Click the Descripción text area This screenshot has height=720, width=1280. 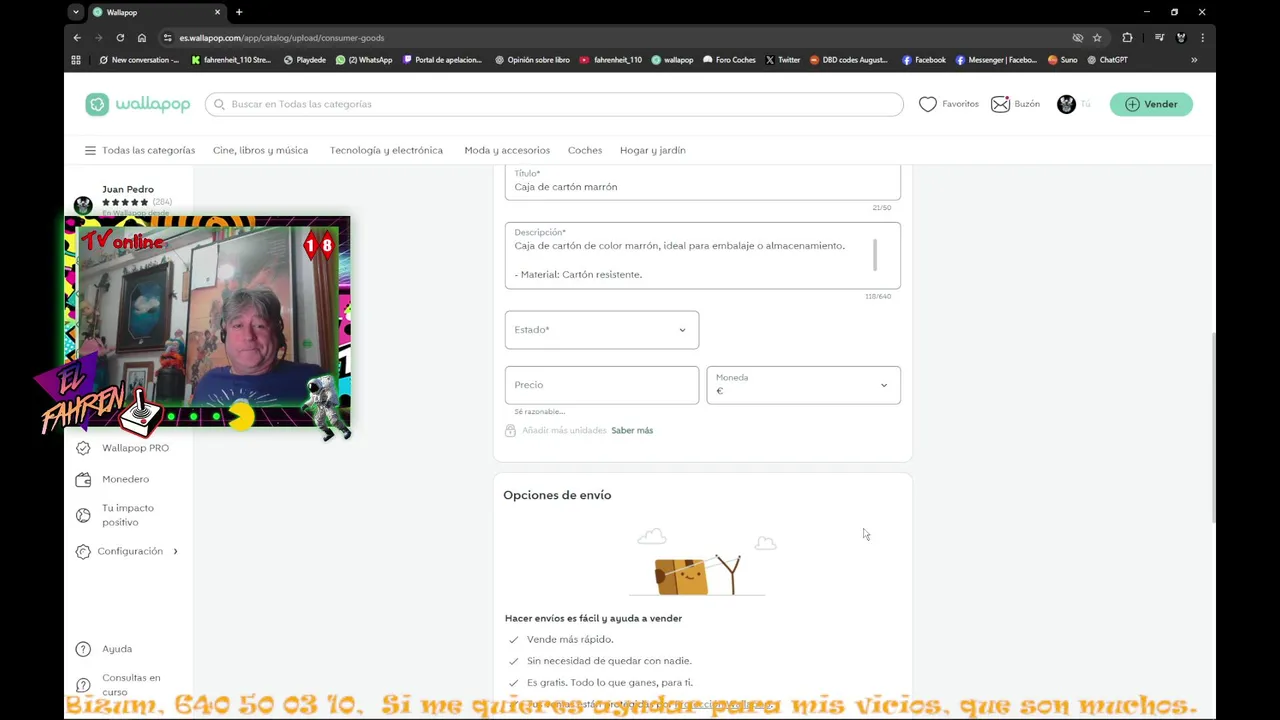click(x=702, y=256)
